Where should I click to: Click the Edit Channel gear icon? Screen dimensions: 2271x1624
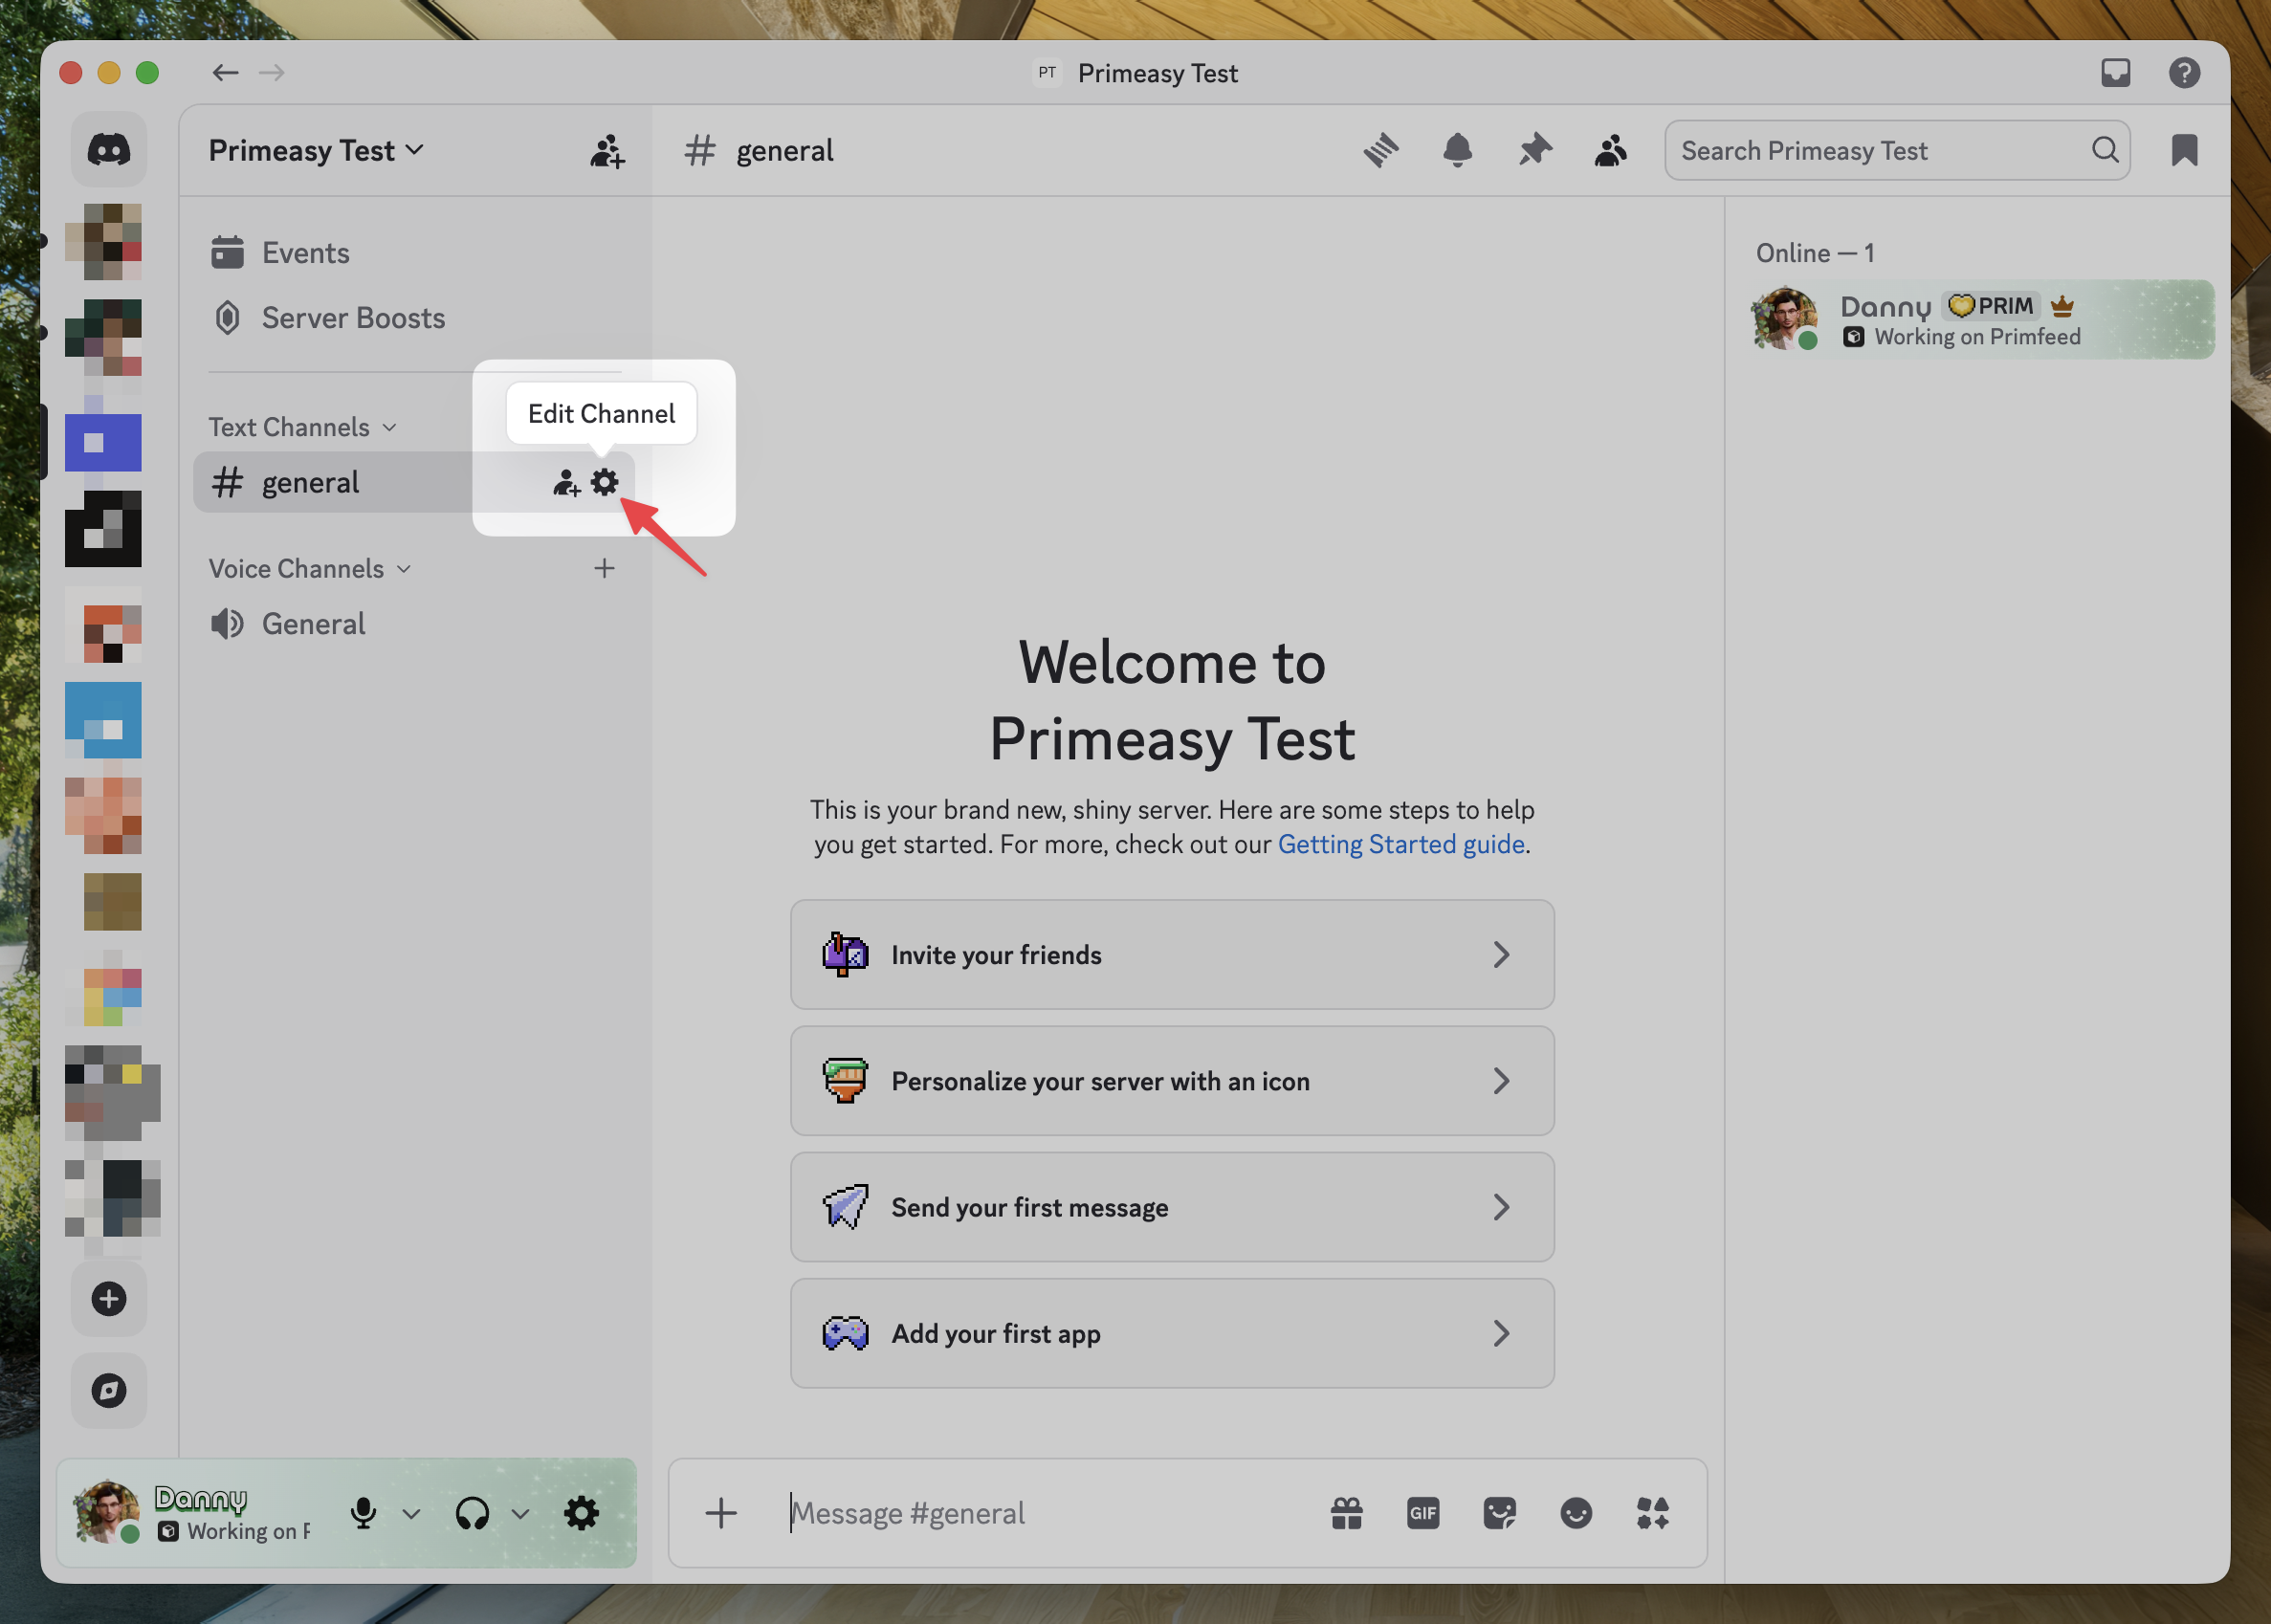click(604, 483)
